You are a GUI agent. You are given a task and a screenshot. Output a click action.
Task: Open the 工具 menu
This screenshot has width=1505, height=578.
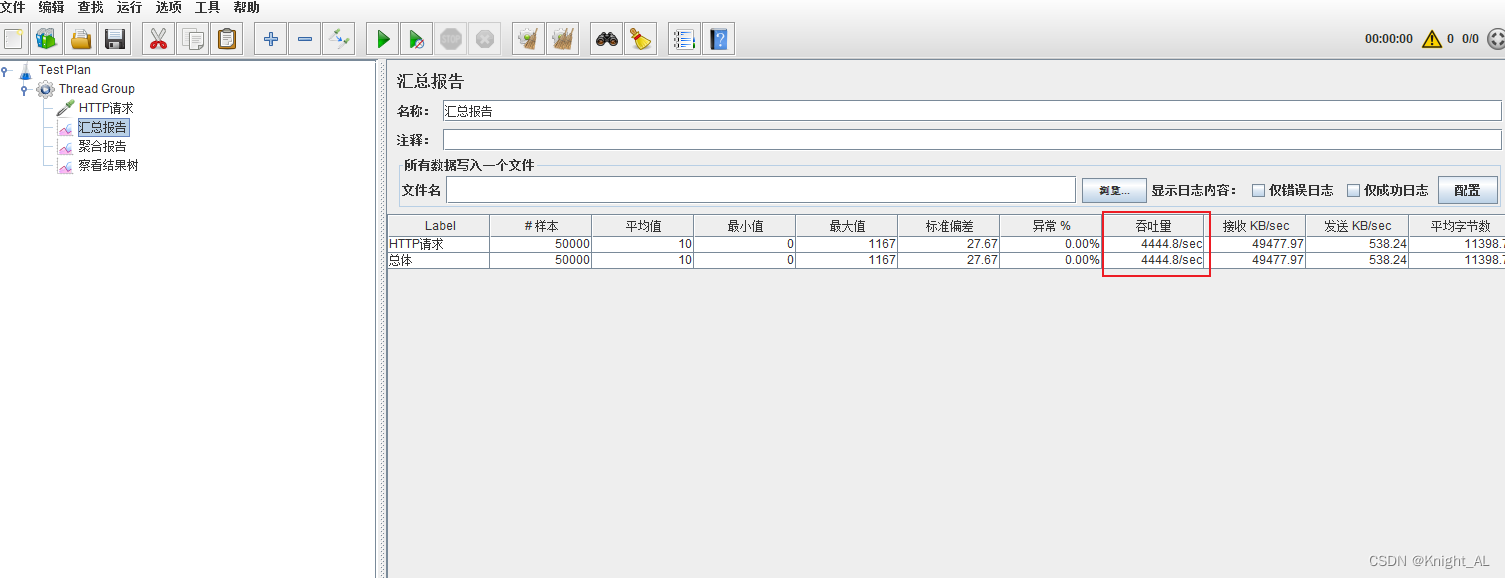tap(207, 7)
